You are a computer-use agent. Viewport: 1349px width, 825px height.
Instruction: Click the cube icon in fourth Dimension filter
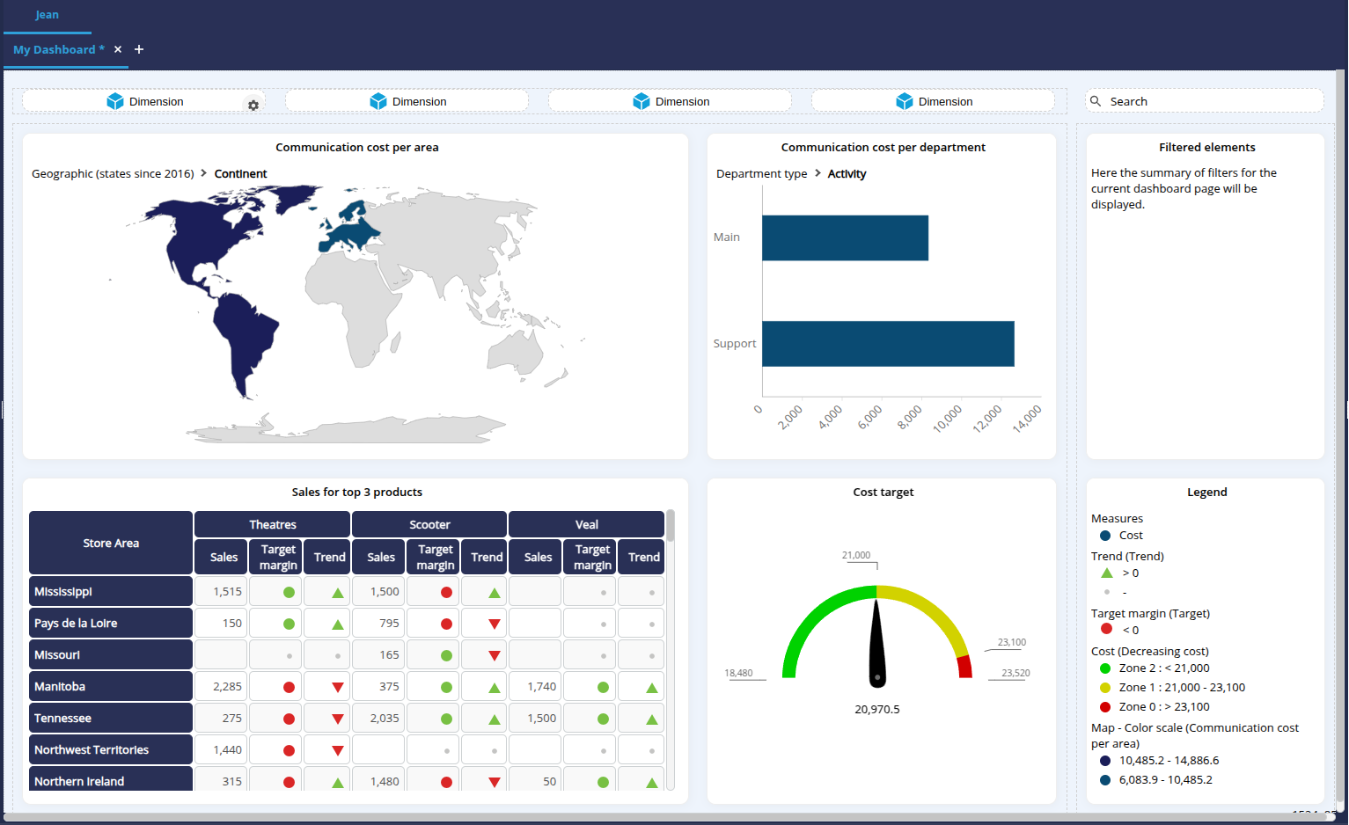(x=904, y=101)
